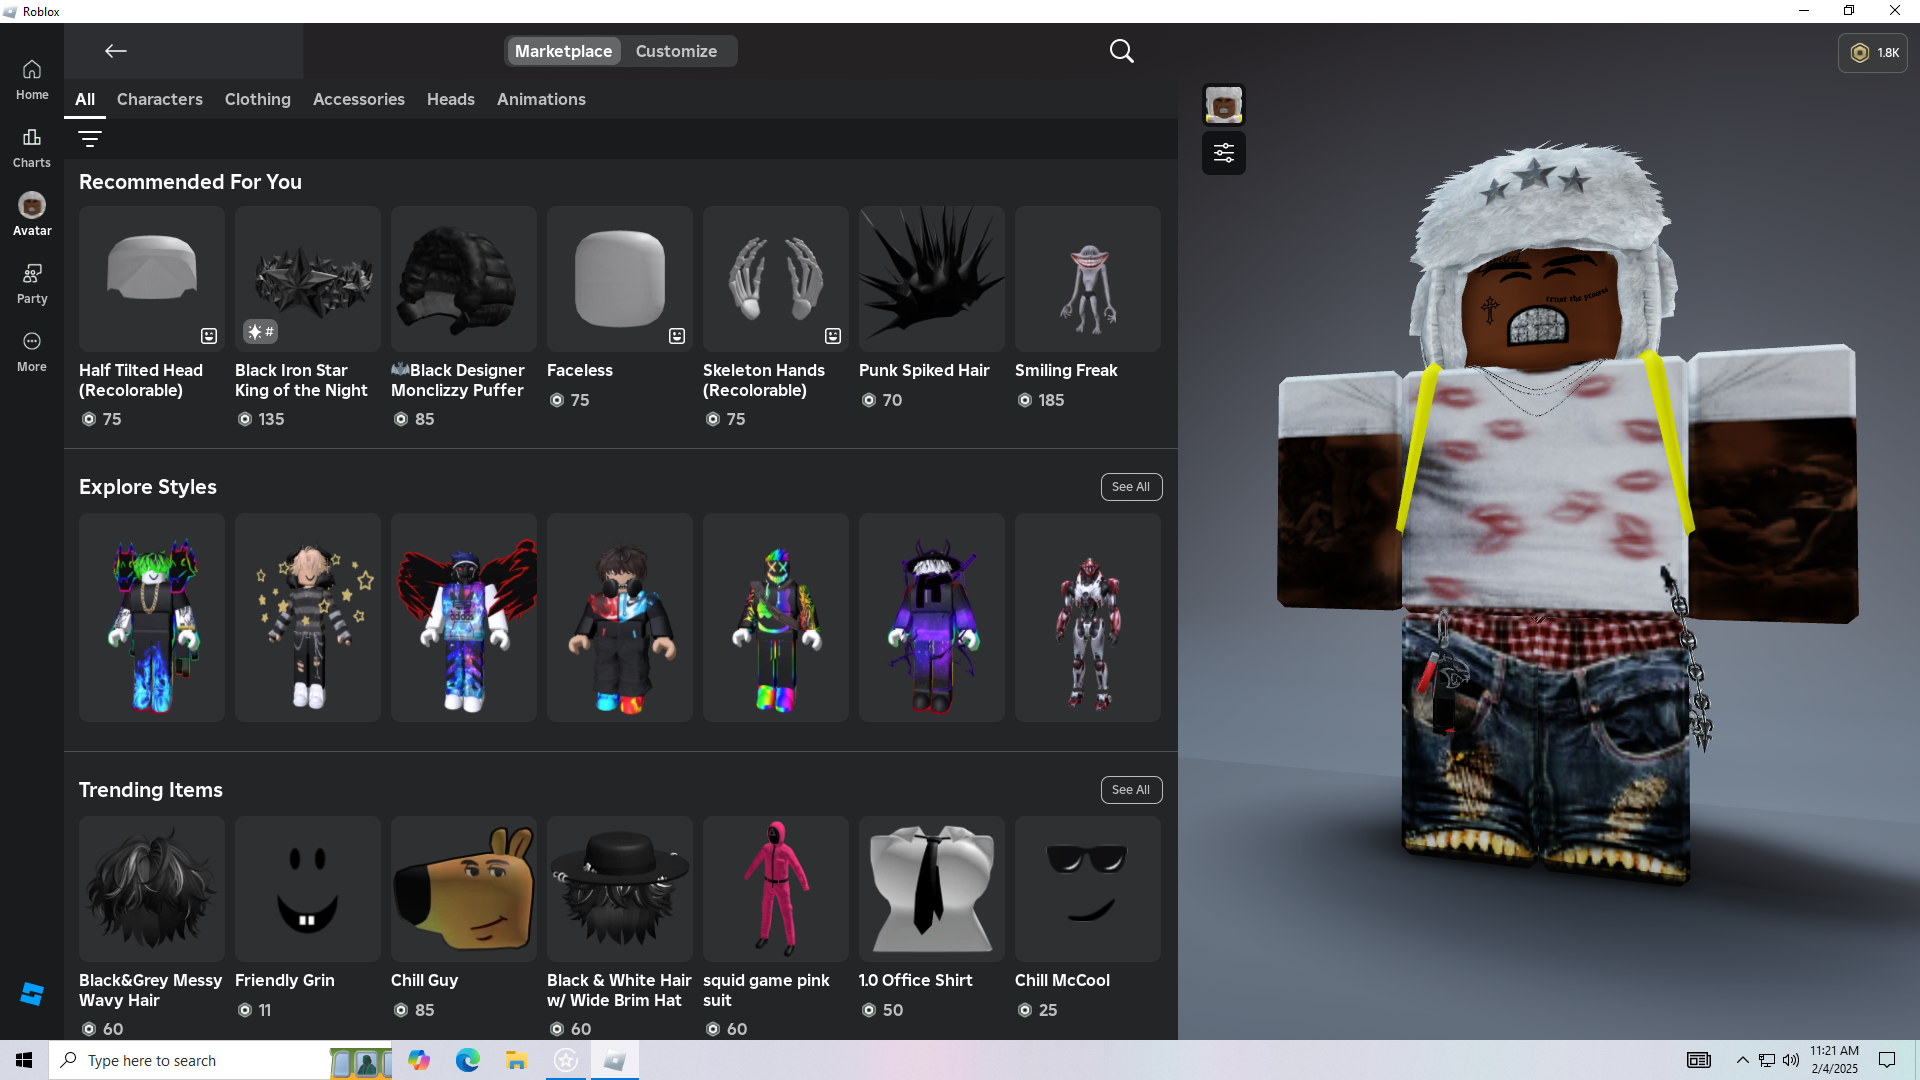
Task: Switch to the Animations tab
Action: click(x=541, y=99)
